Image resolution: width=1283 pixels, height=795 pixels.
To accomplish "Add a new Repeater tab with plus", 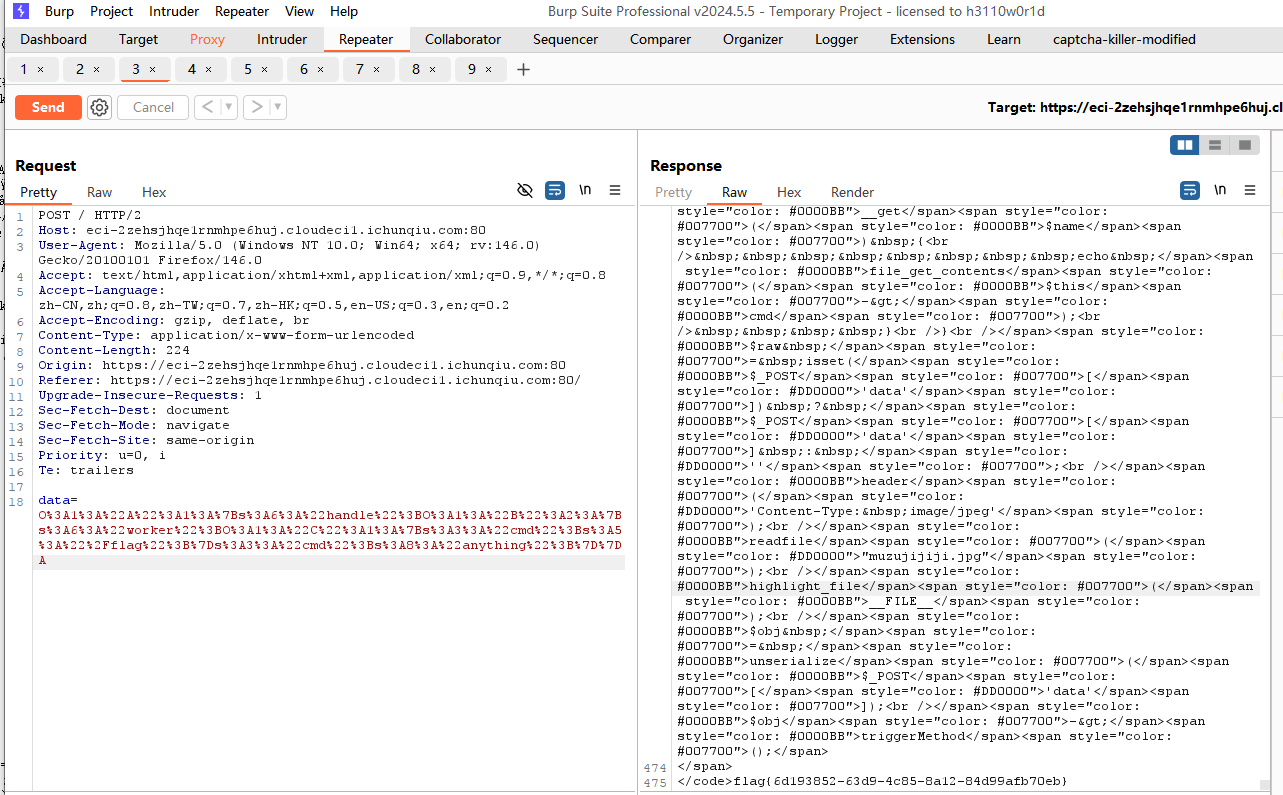I will point(523,69).
